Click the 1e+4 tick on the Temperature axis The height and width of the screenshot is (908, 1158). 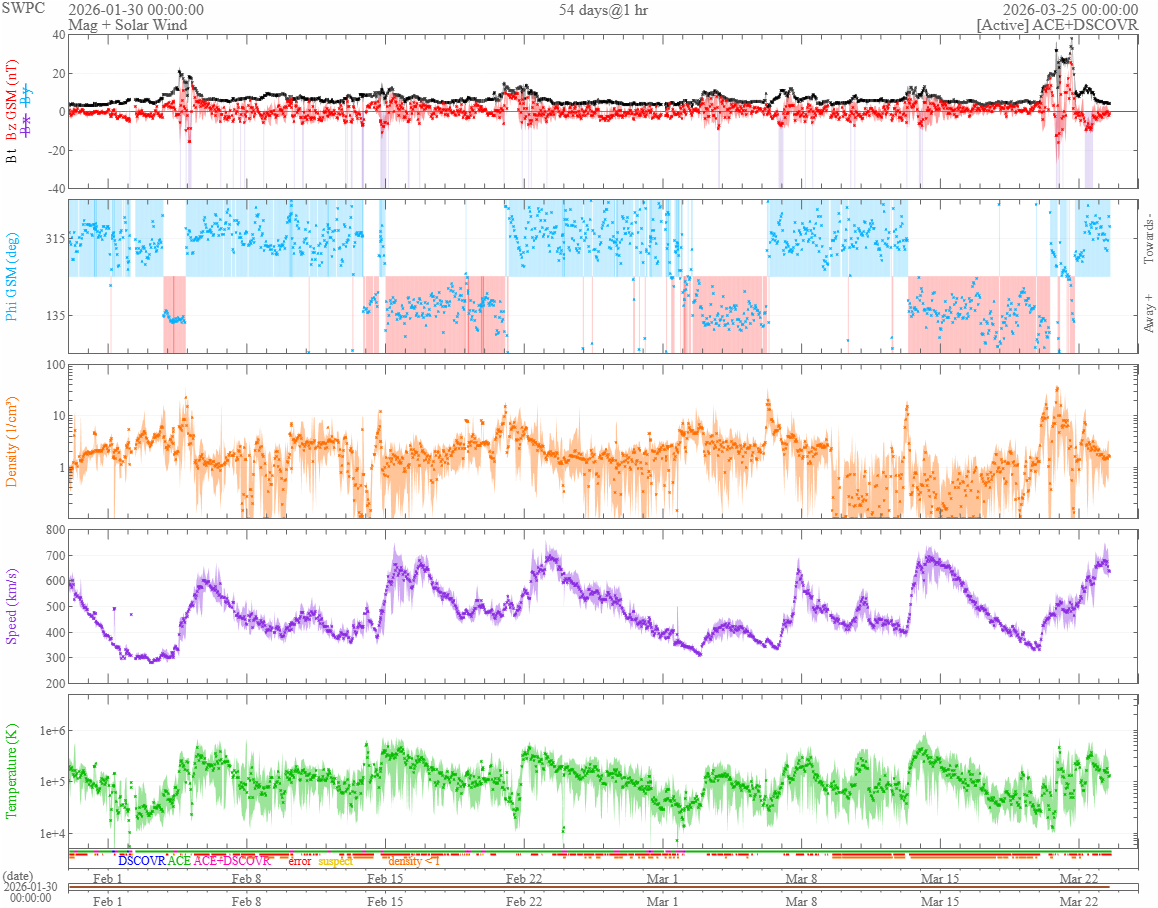(x=52, y=833)
